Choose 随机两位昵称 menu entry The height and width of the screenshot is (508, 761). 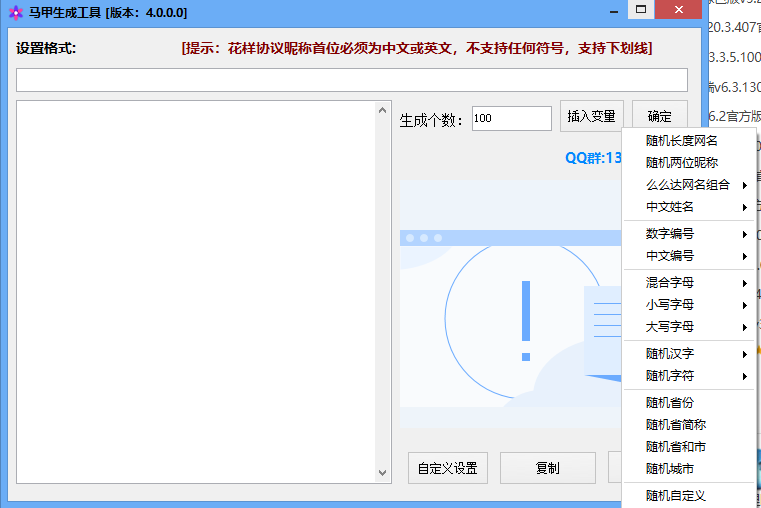coord(682,163)
